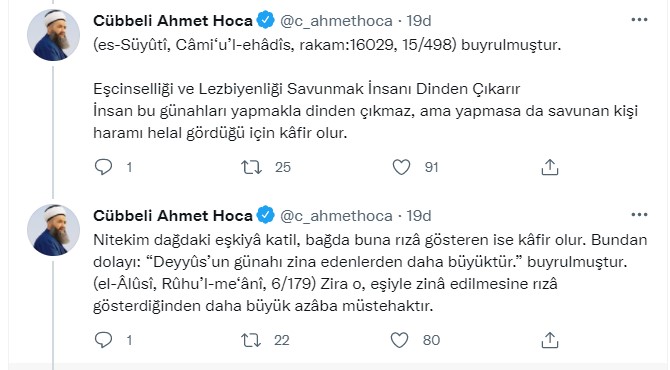Viewport: 670px width, 370px height.
Task: Like the first tweet with 91 likes
Action: (401, 167)
